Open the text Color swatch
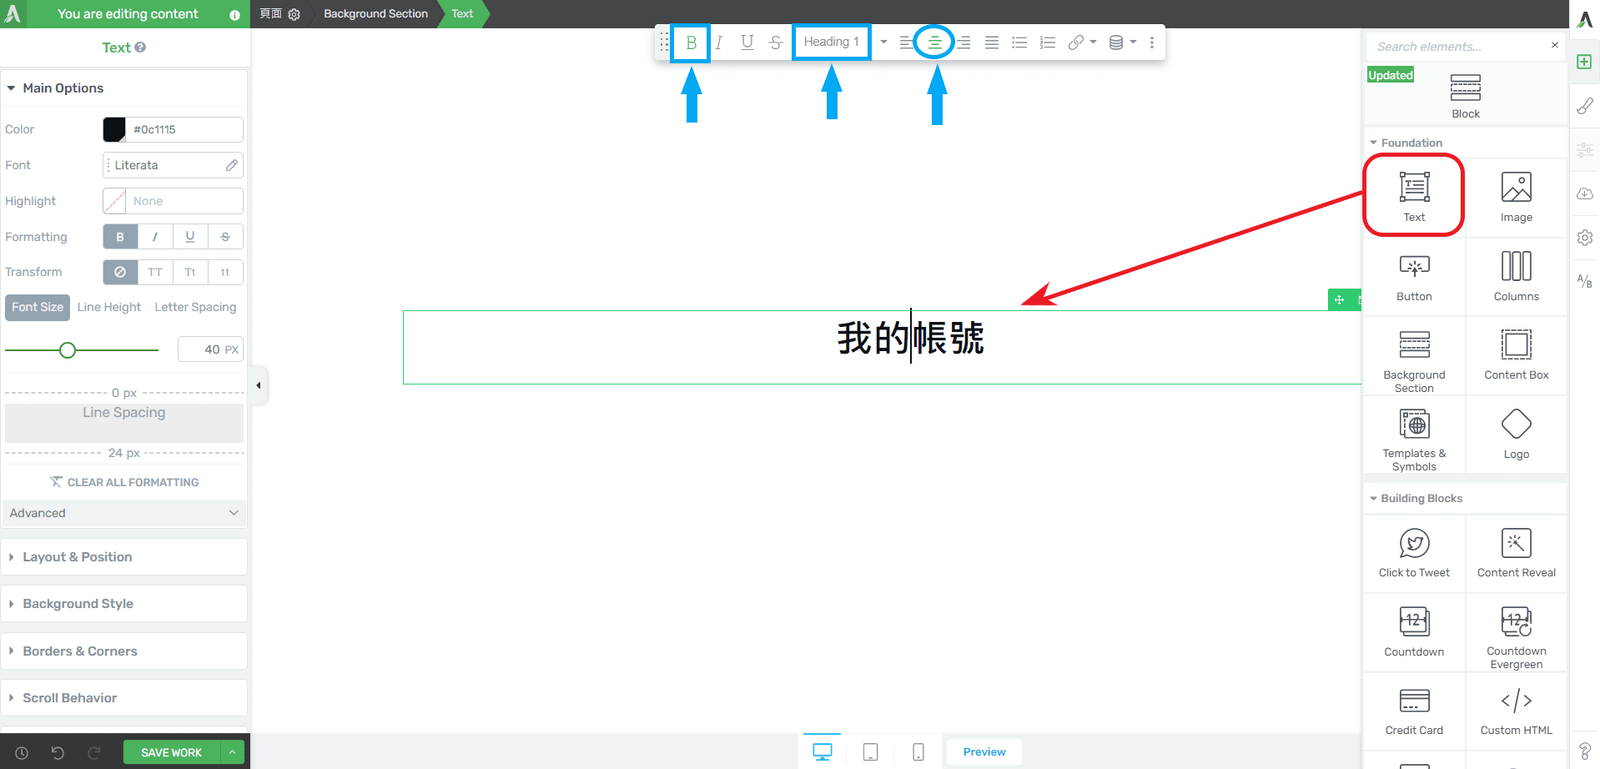1600x769 pixels. tap(114, 129)
